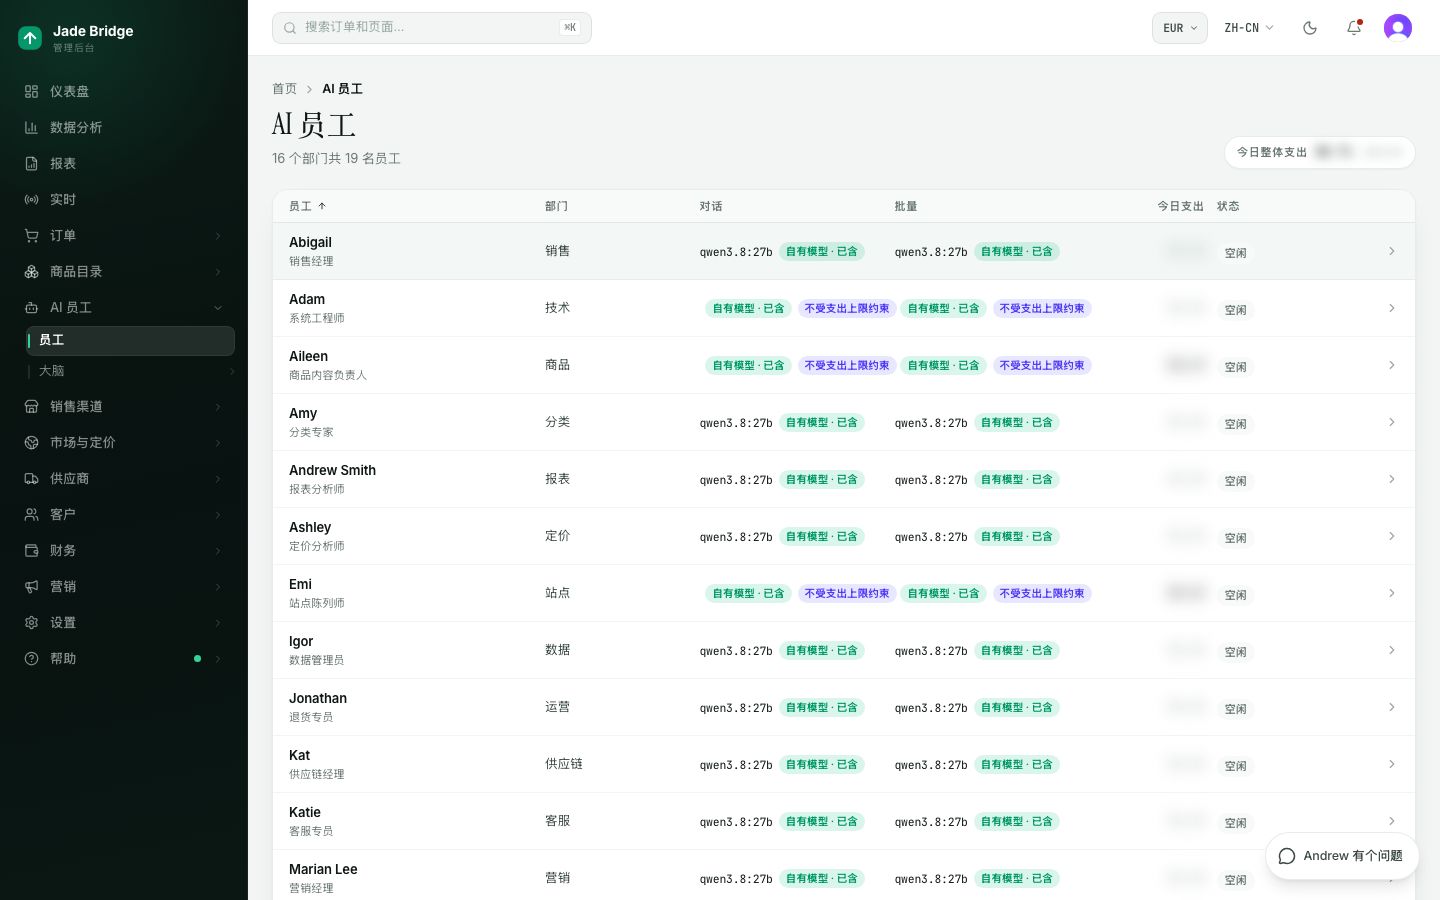The image size is (1440, 900).
Task: Click the 供应商 truck icon
Action: [31, 478]
